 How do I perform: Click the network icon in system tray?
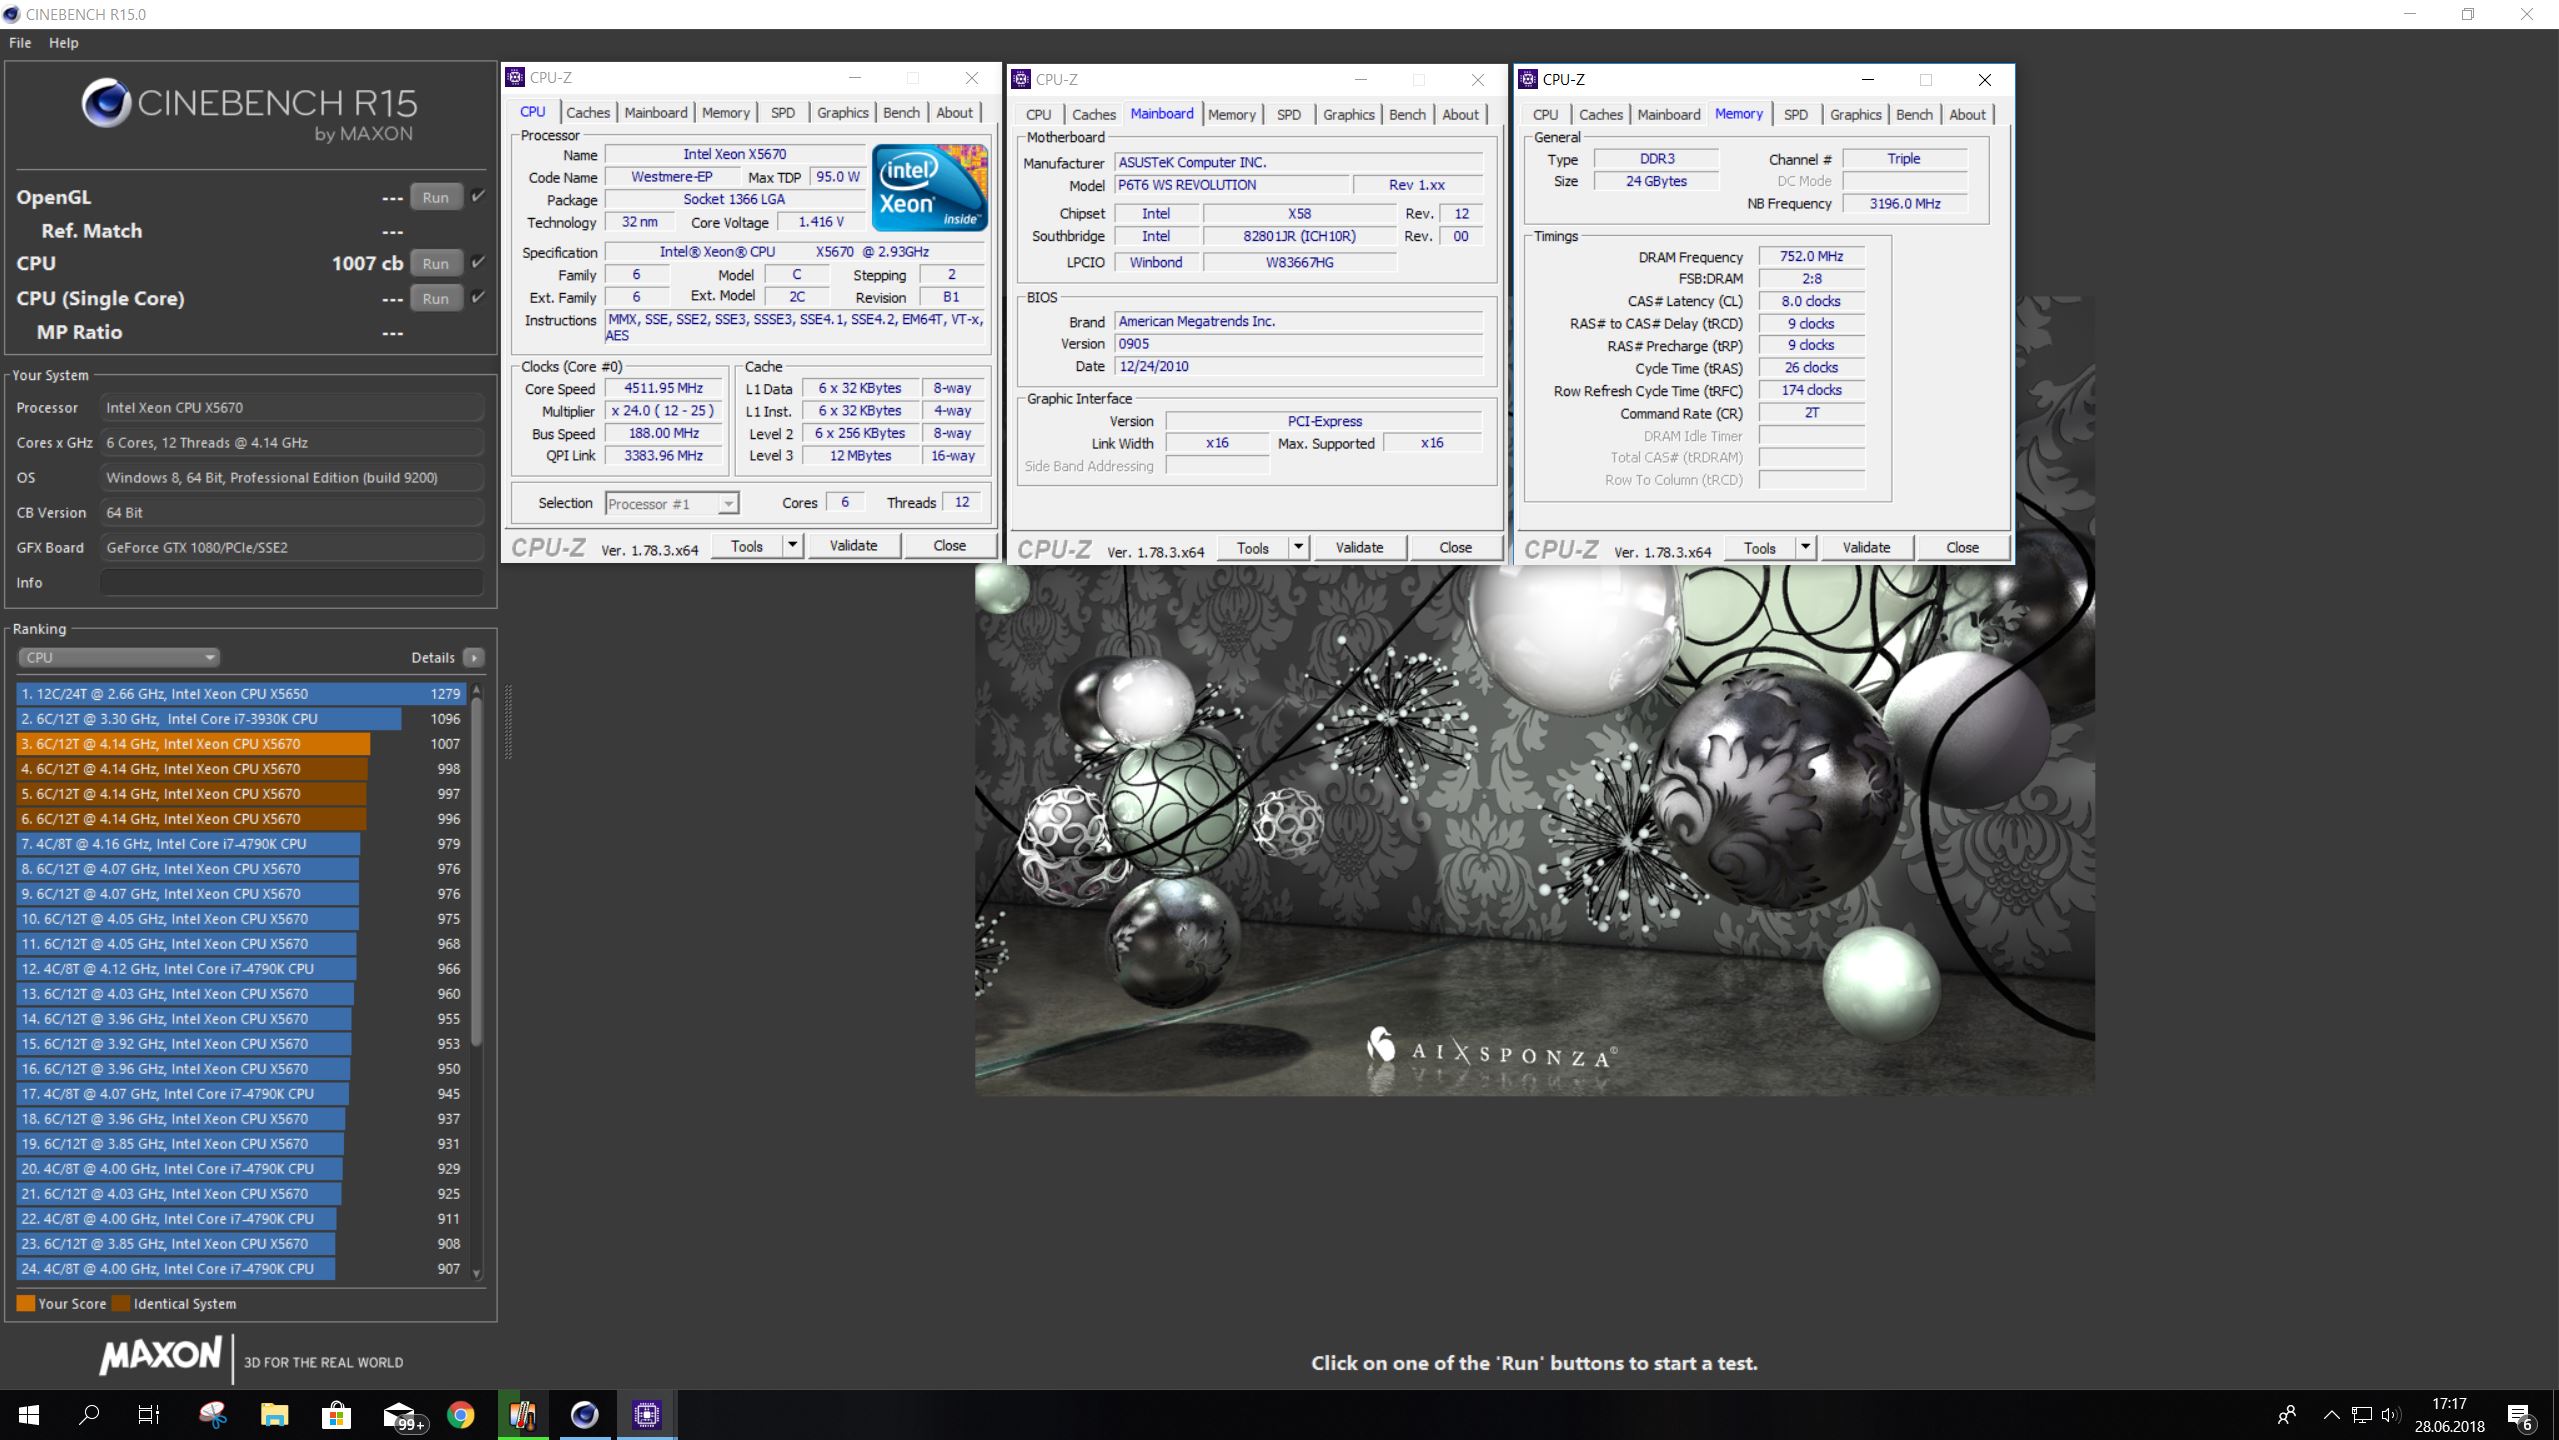2362,1415
